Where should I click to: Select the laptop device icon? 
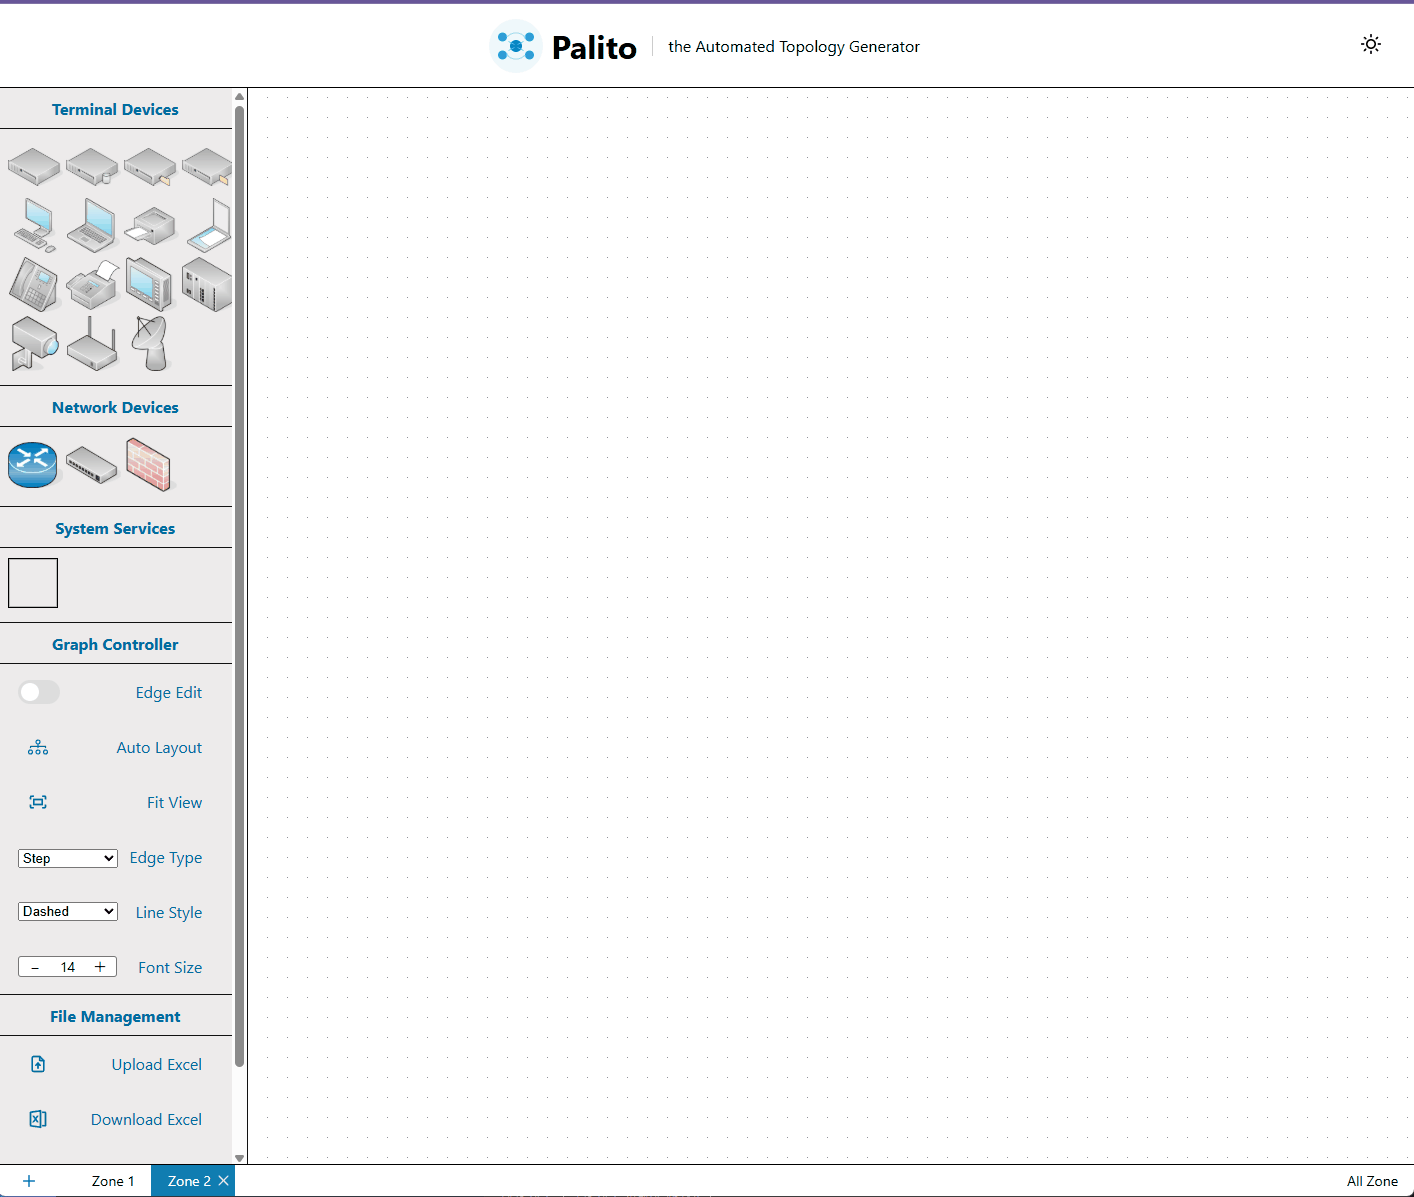point(92,225)
